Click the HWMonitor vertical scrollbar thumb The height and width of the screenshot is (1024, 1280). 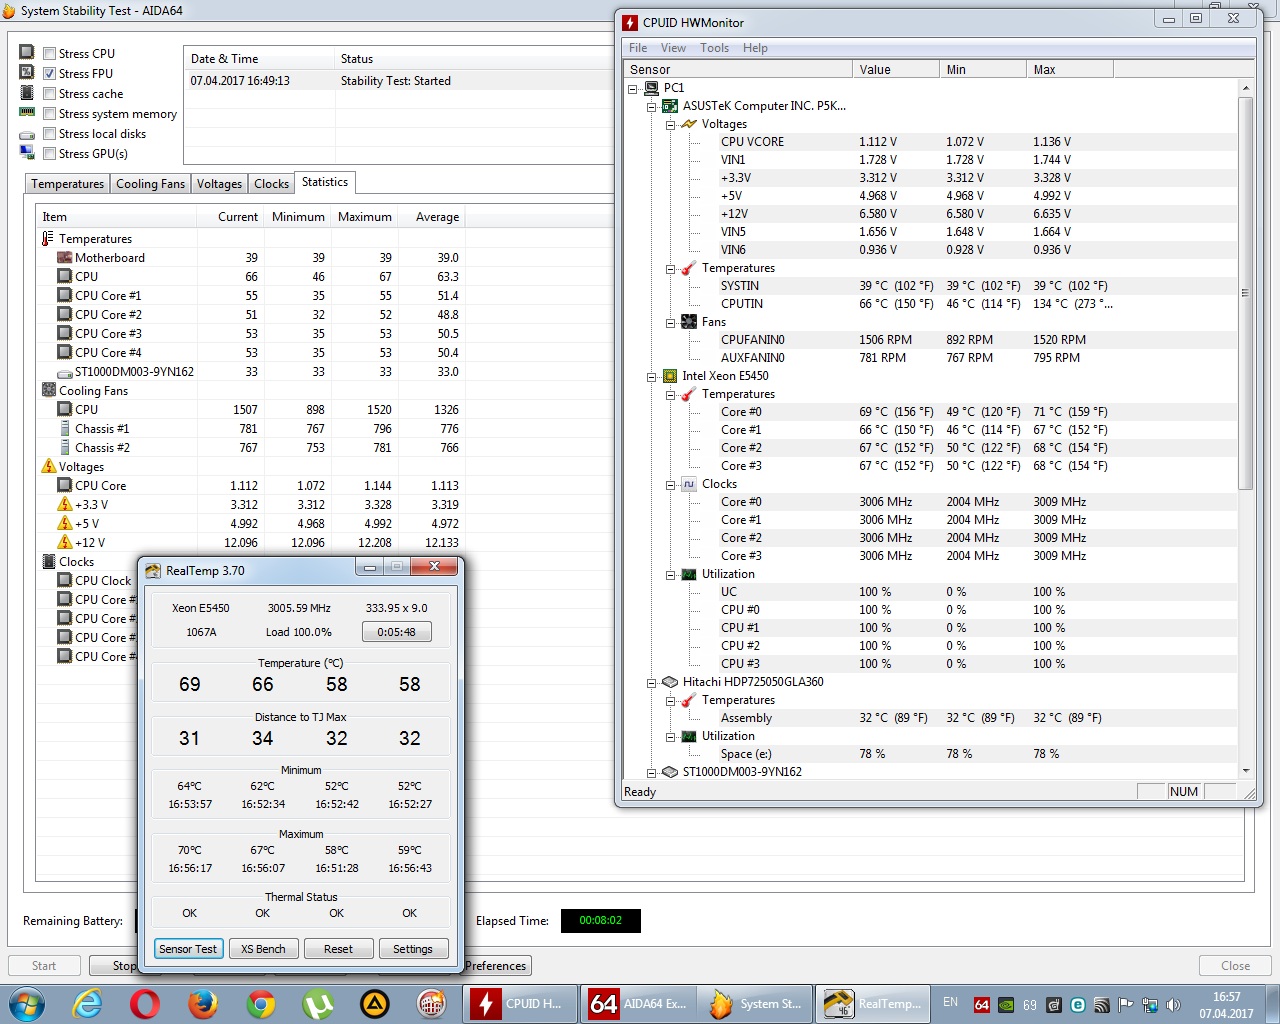(x=1246, y=293)
